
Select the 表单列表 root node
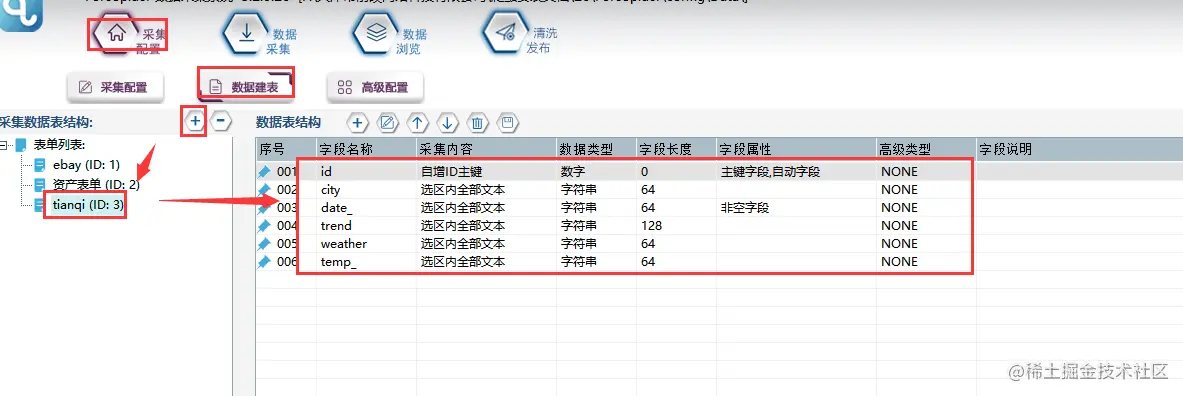tap(60, 145)
